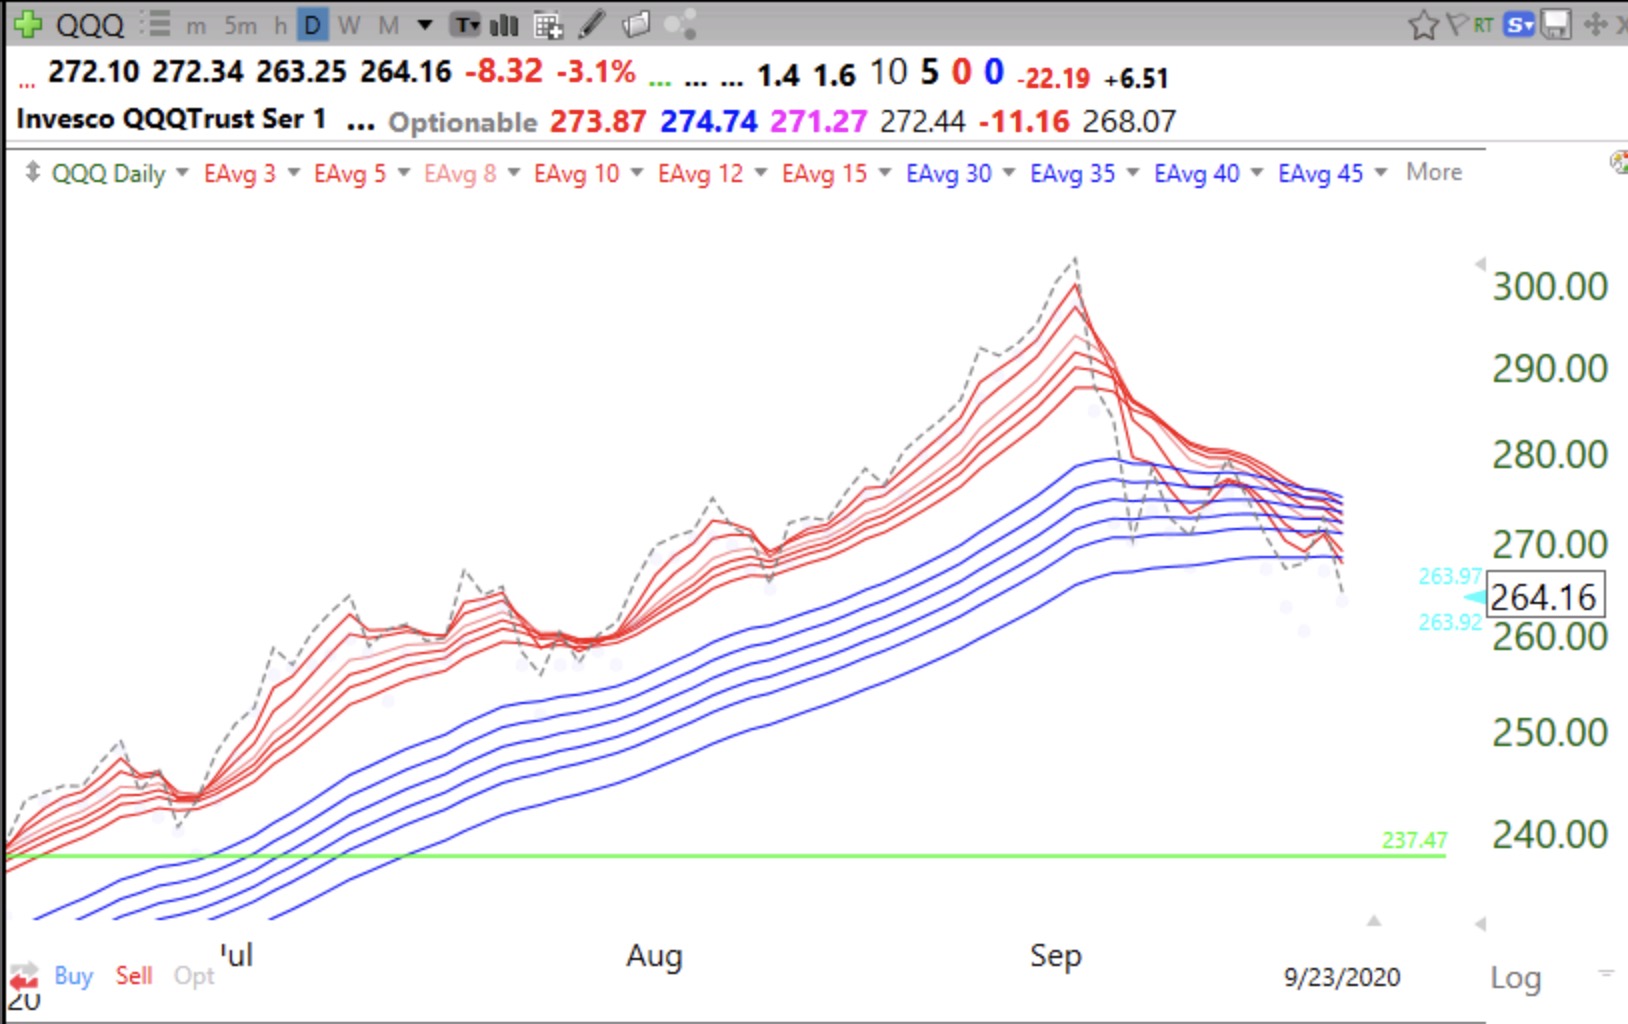
Task: Click the red arrows icon beside Buy
Action: (x=24, y=976)
